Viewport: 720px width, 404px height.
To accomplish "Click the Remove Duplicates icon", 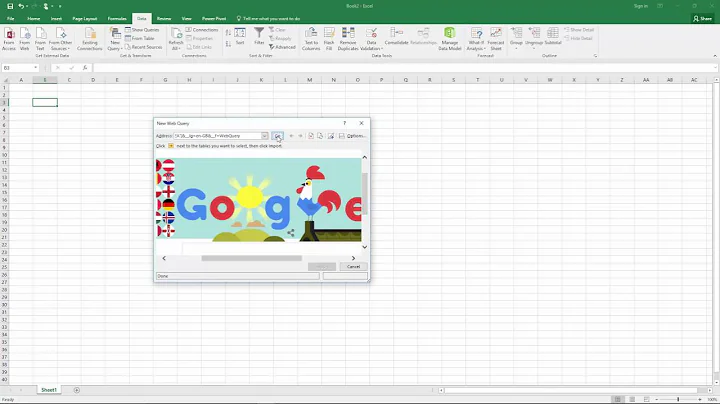I will pos(348,39).
